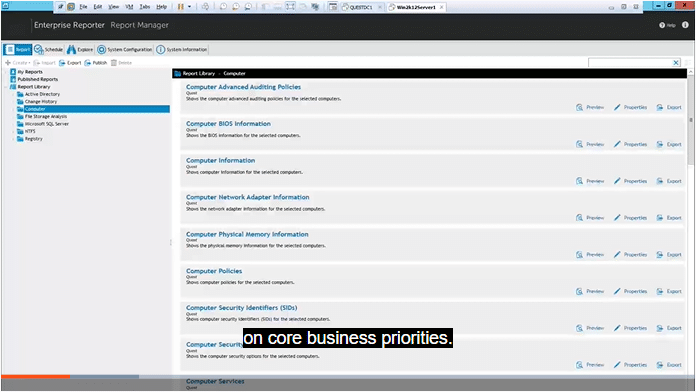Expand the NTFS tree node

13,131
